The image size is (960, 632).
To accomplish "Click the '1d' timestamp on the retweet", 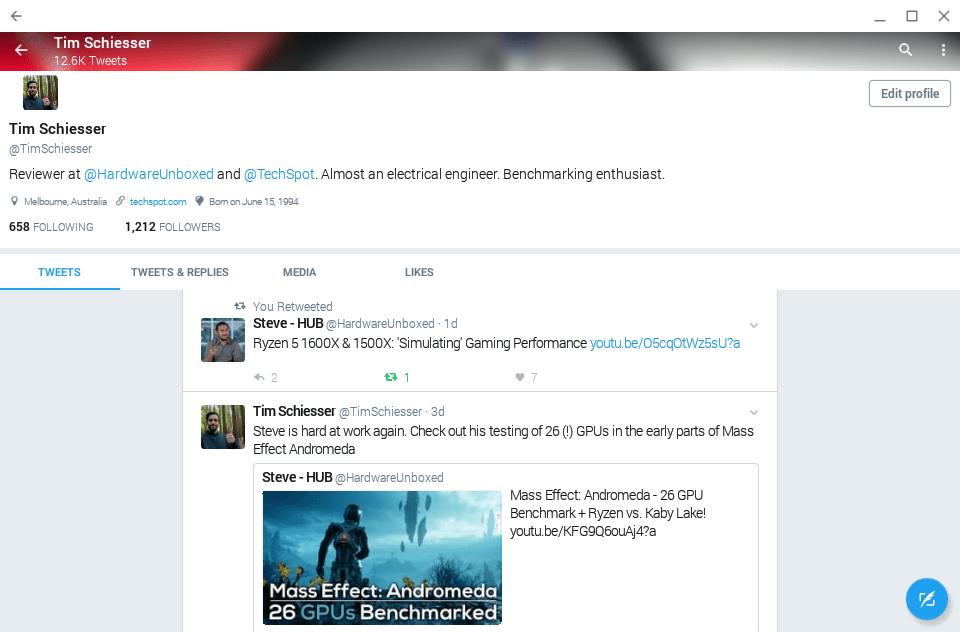I will 451,323.
